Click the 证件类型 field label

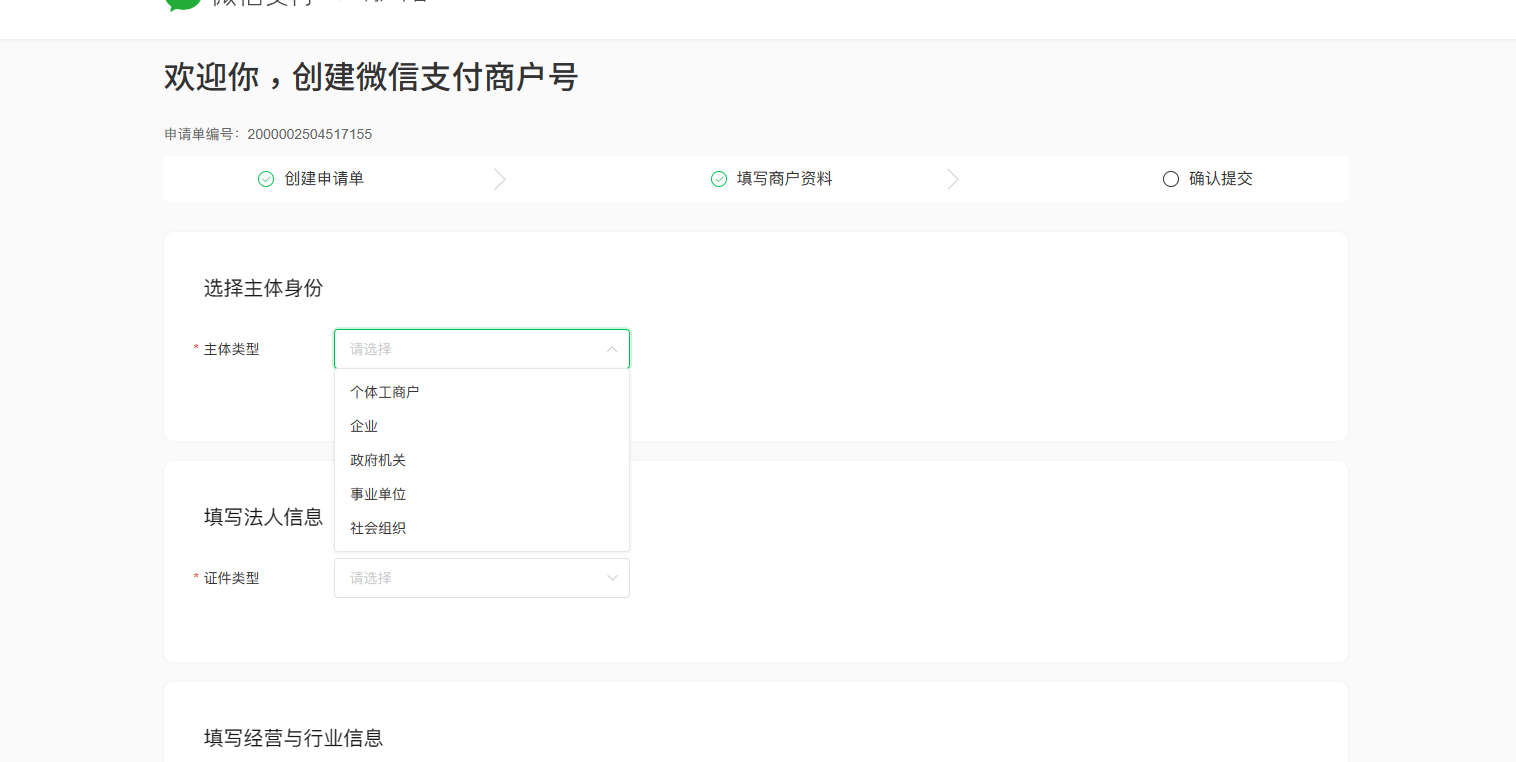coord(232,578)
